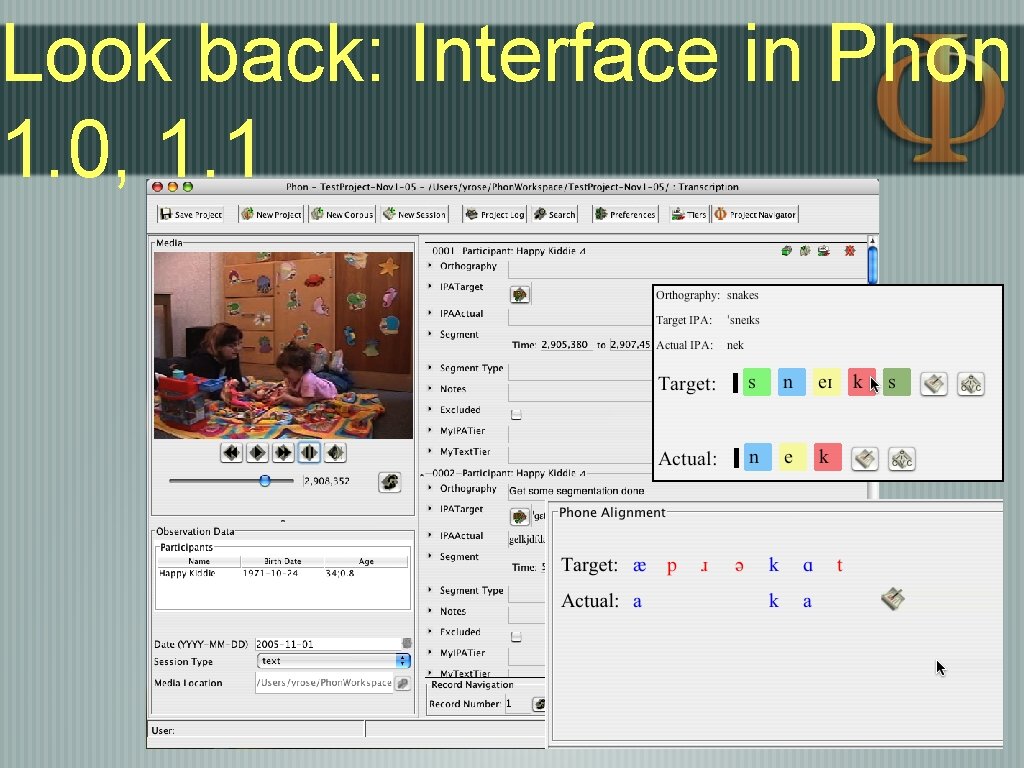
Task: Click the New Project toolbar button
Action: tap(271, 214)
